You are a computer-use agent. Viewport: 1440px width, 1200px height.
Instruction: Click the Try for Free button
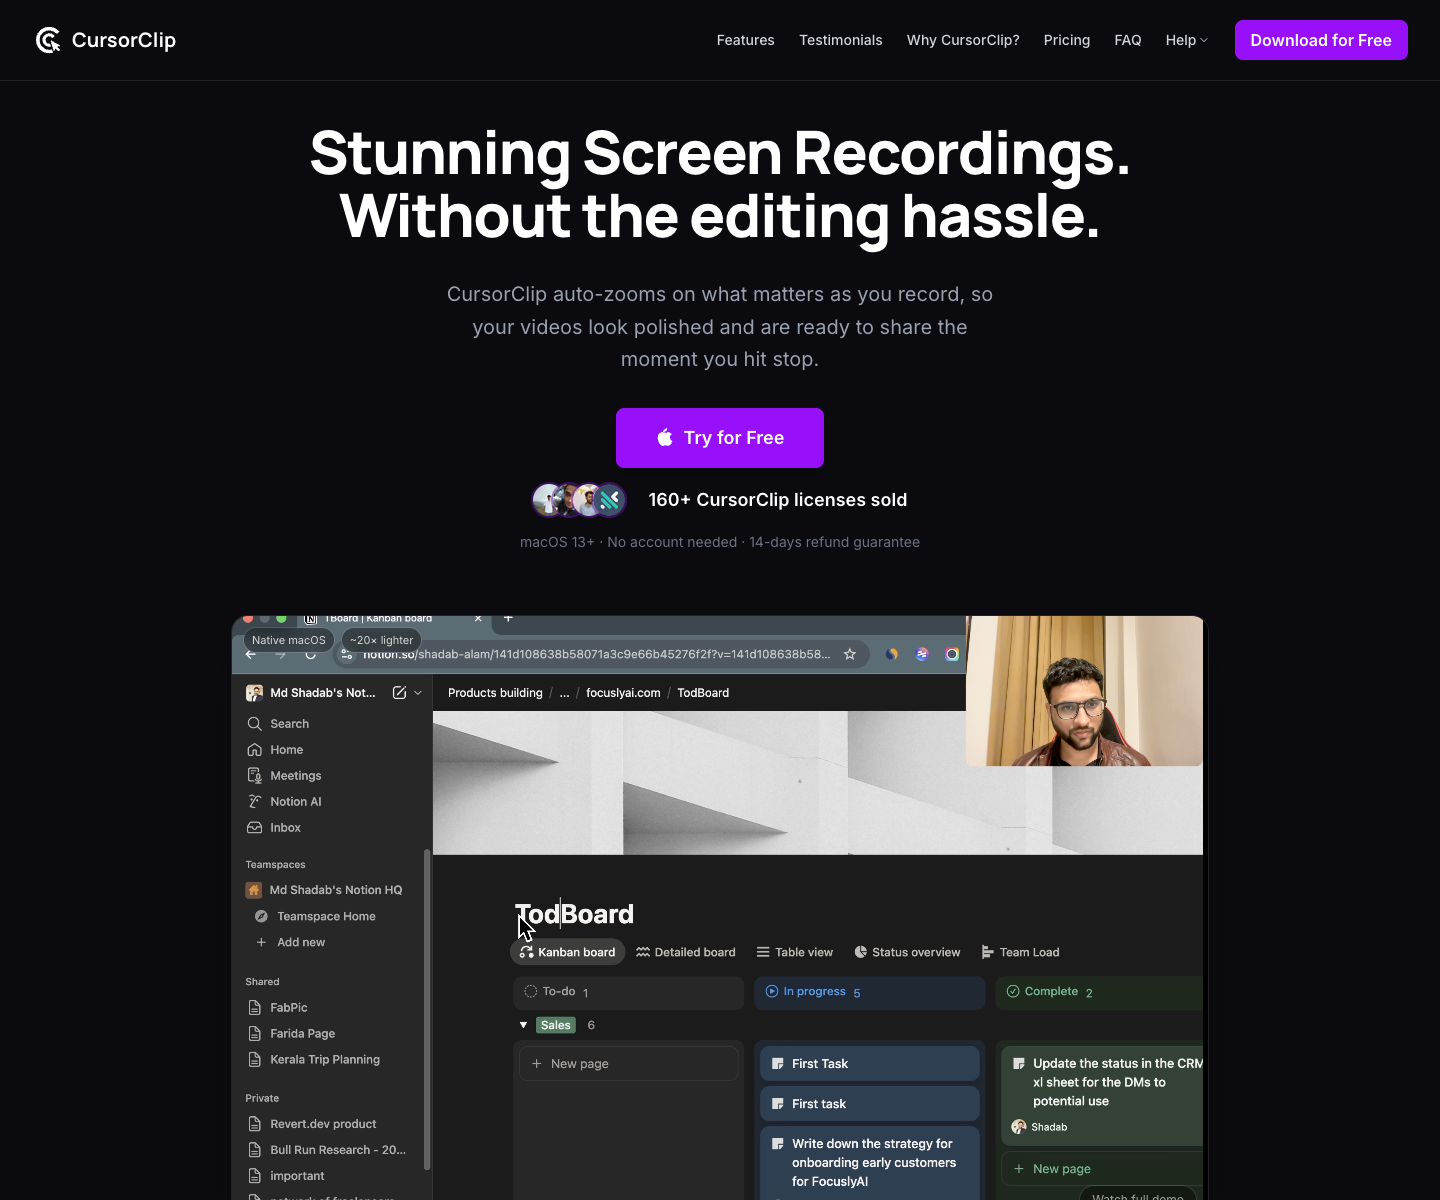(720, 438)
